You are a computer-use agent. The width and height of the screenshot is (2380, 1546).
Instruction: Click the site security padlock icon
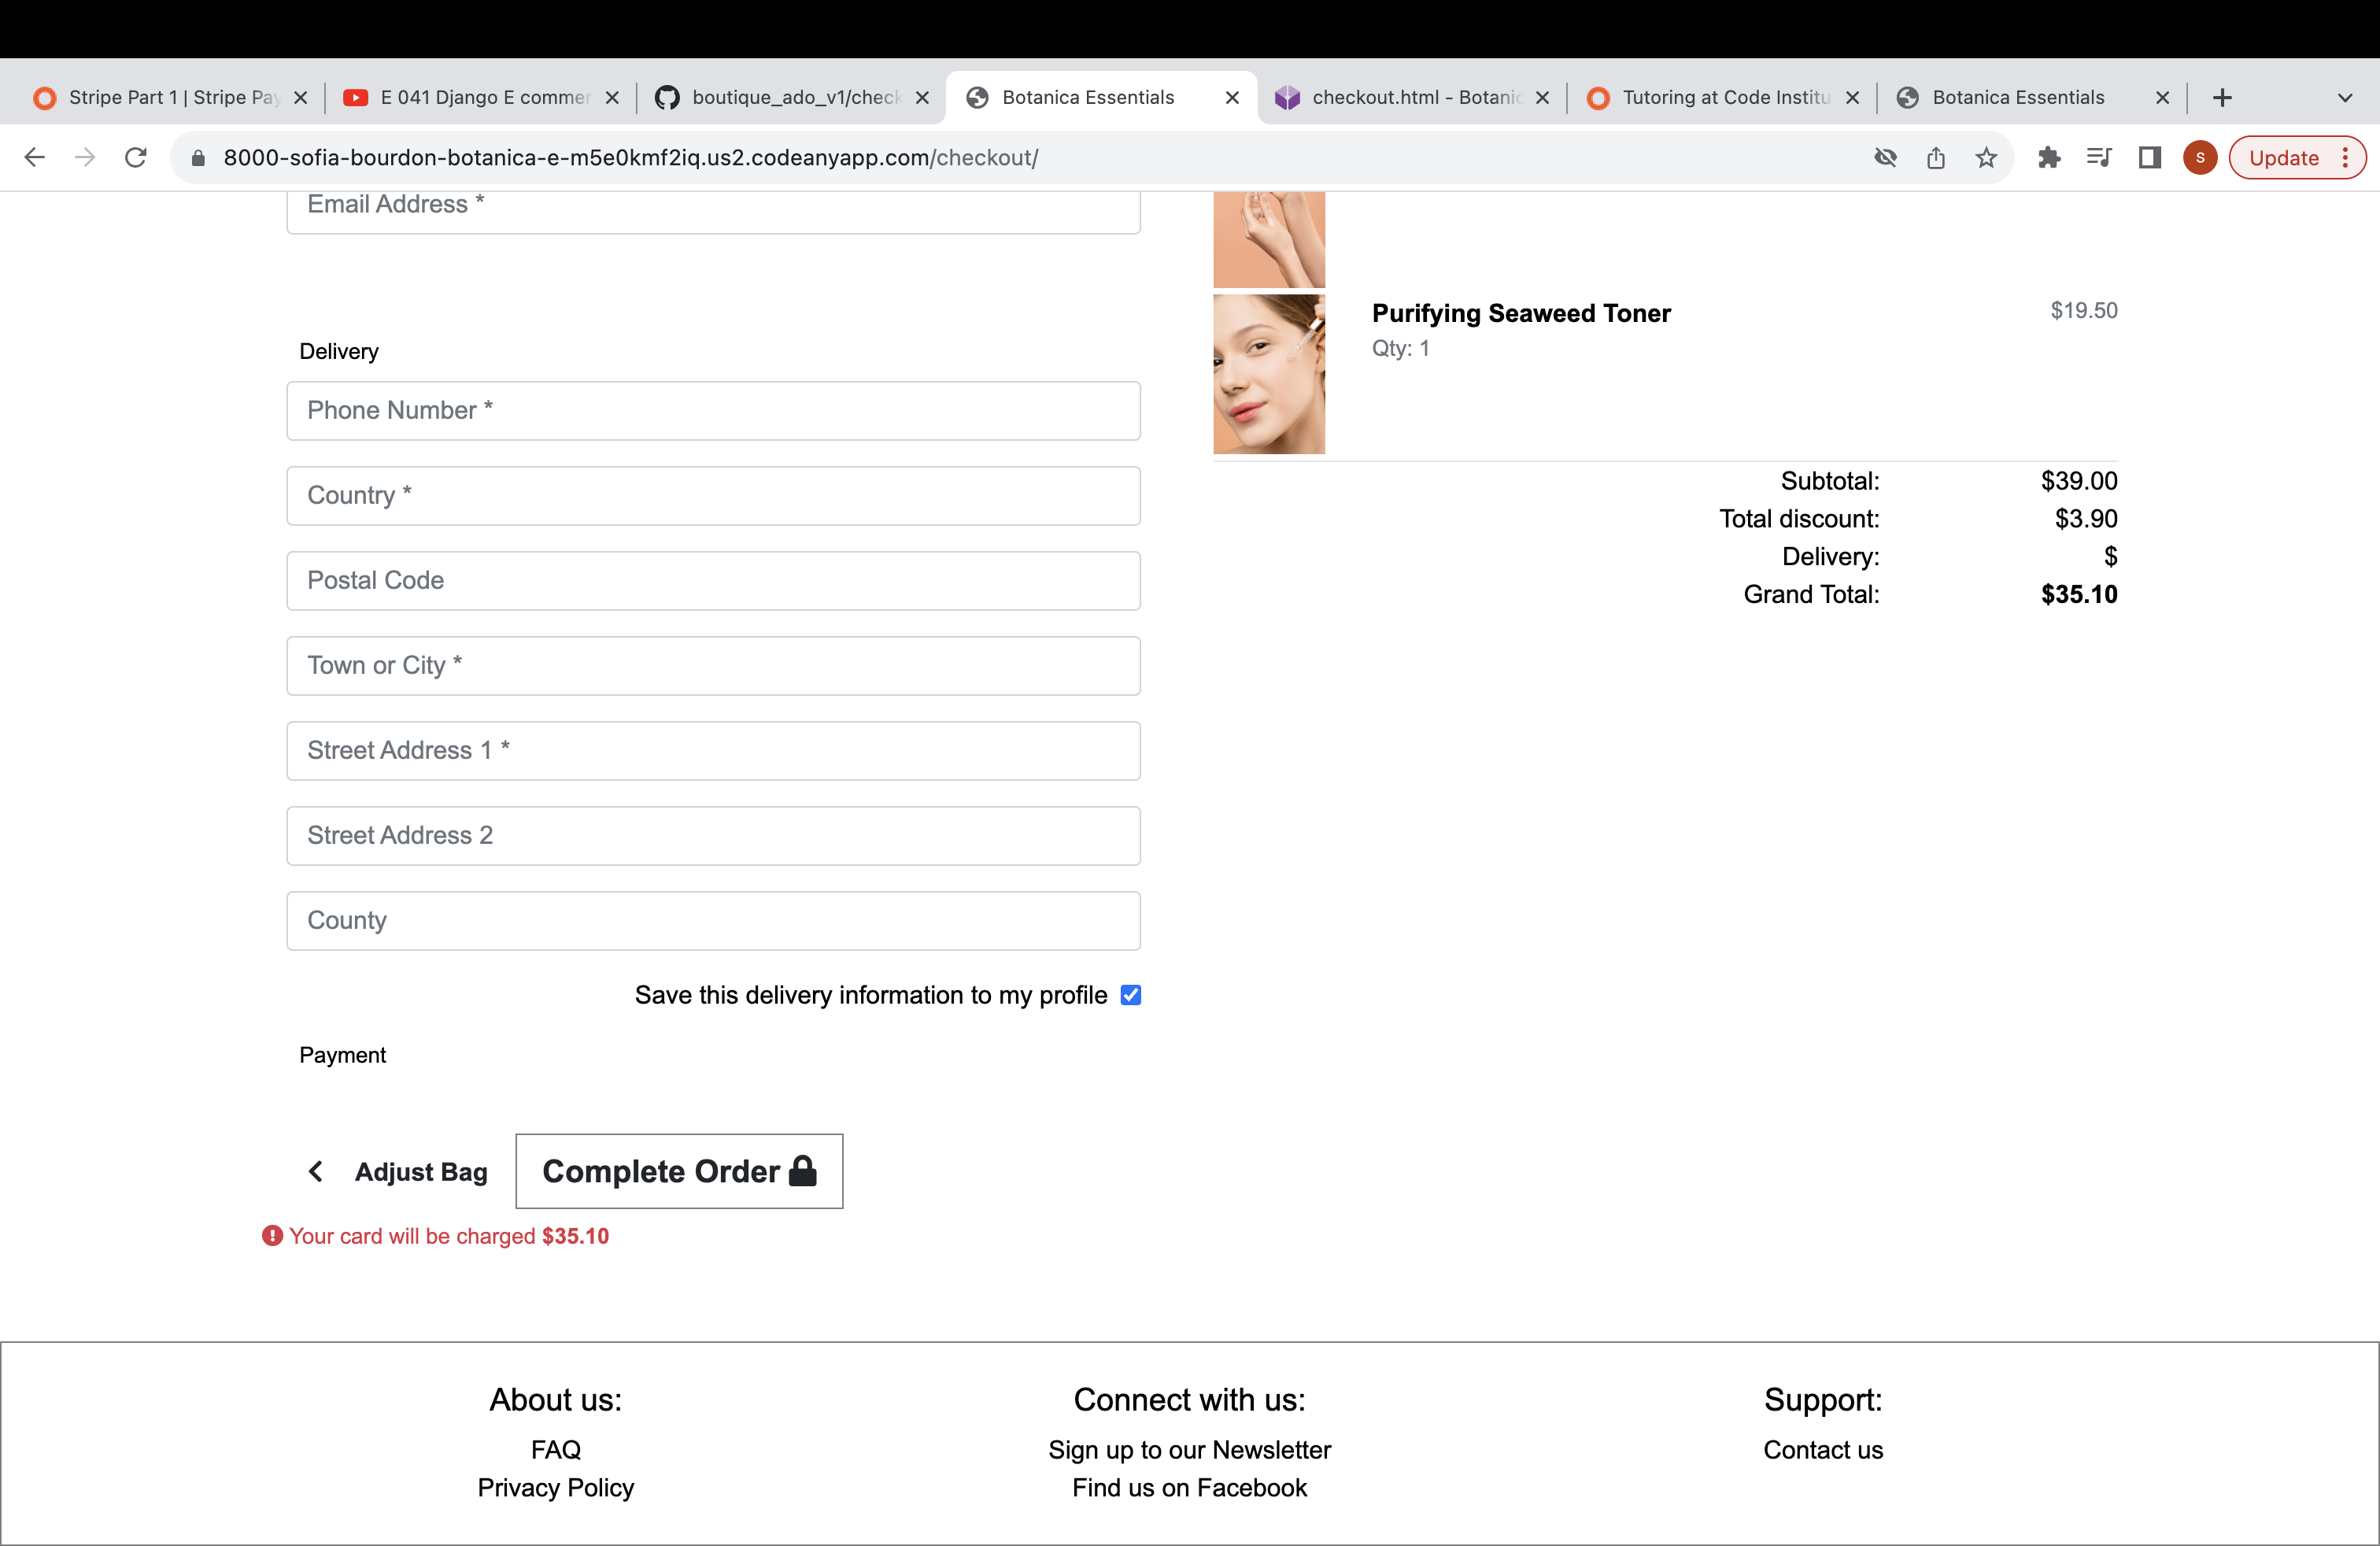197,157
